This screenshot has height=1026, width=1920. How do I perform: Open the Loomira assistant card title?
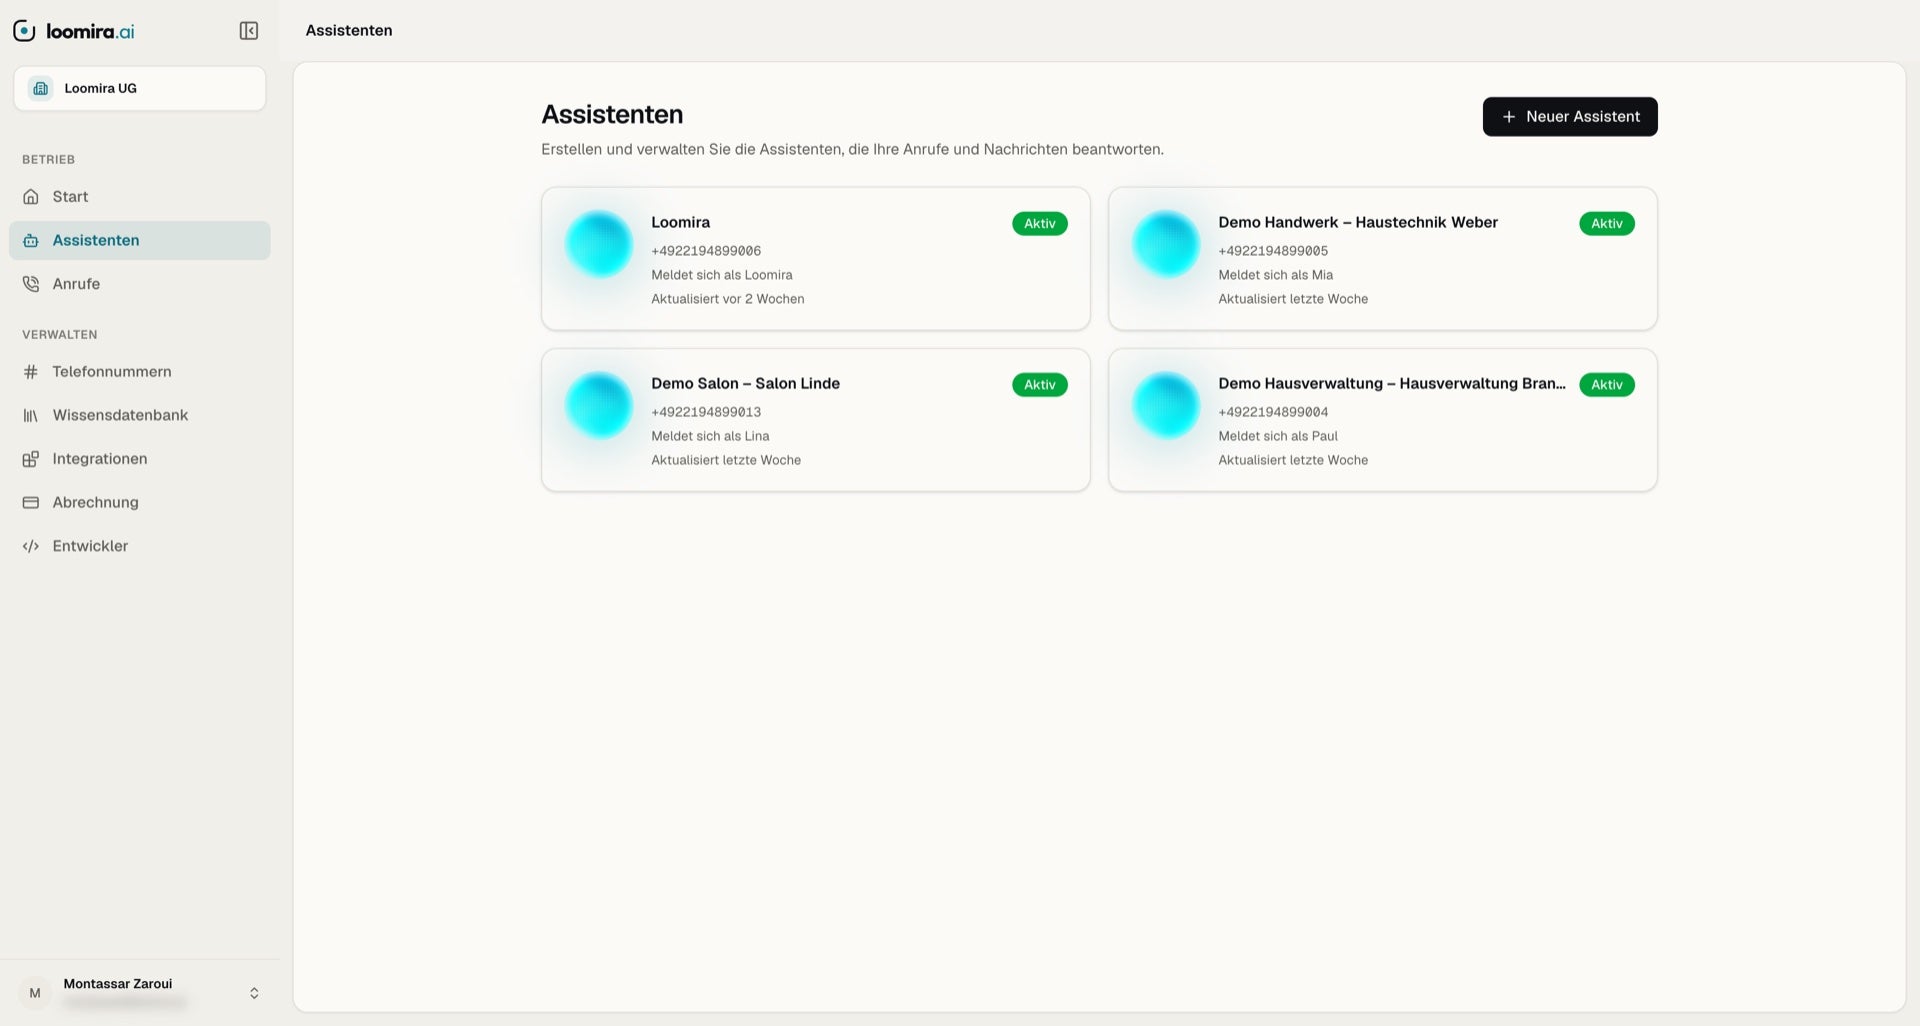coord(681,223)
